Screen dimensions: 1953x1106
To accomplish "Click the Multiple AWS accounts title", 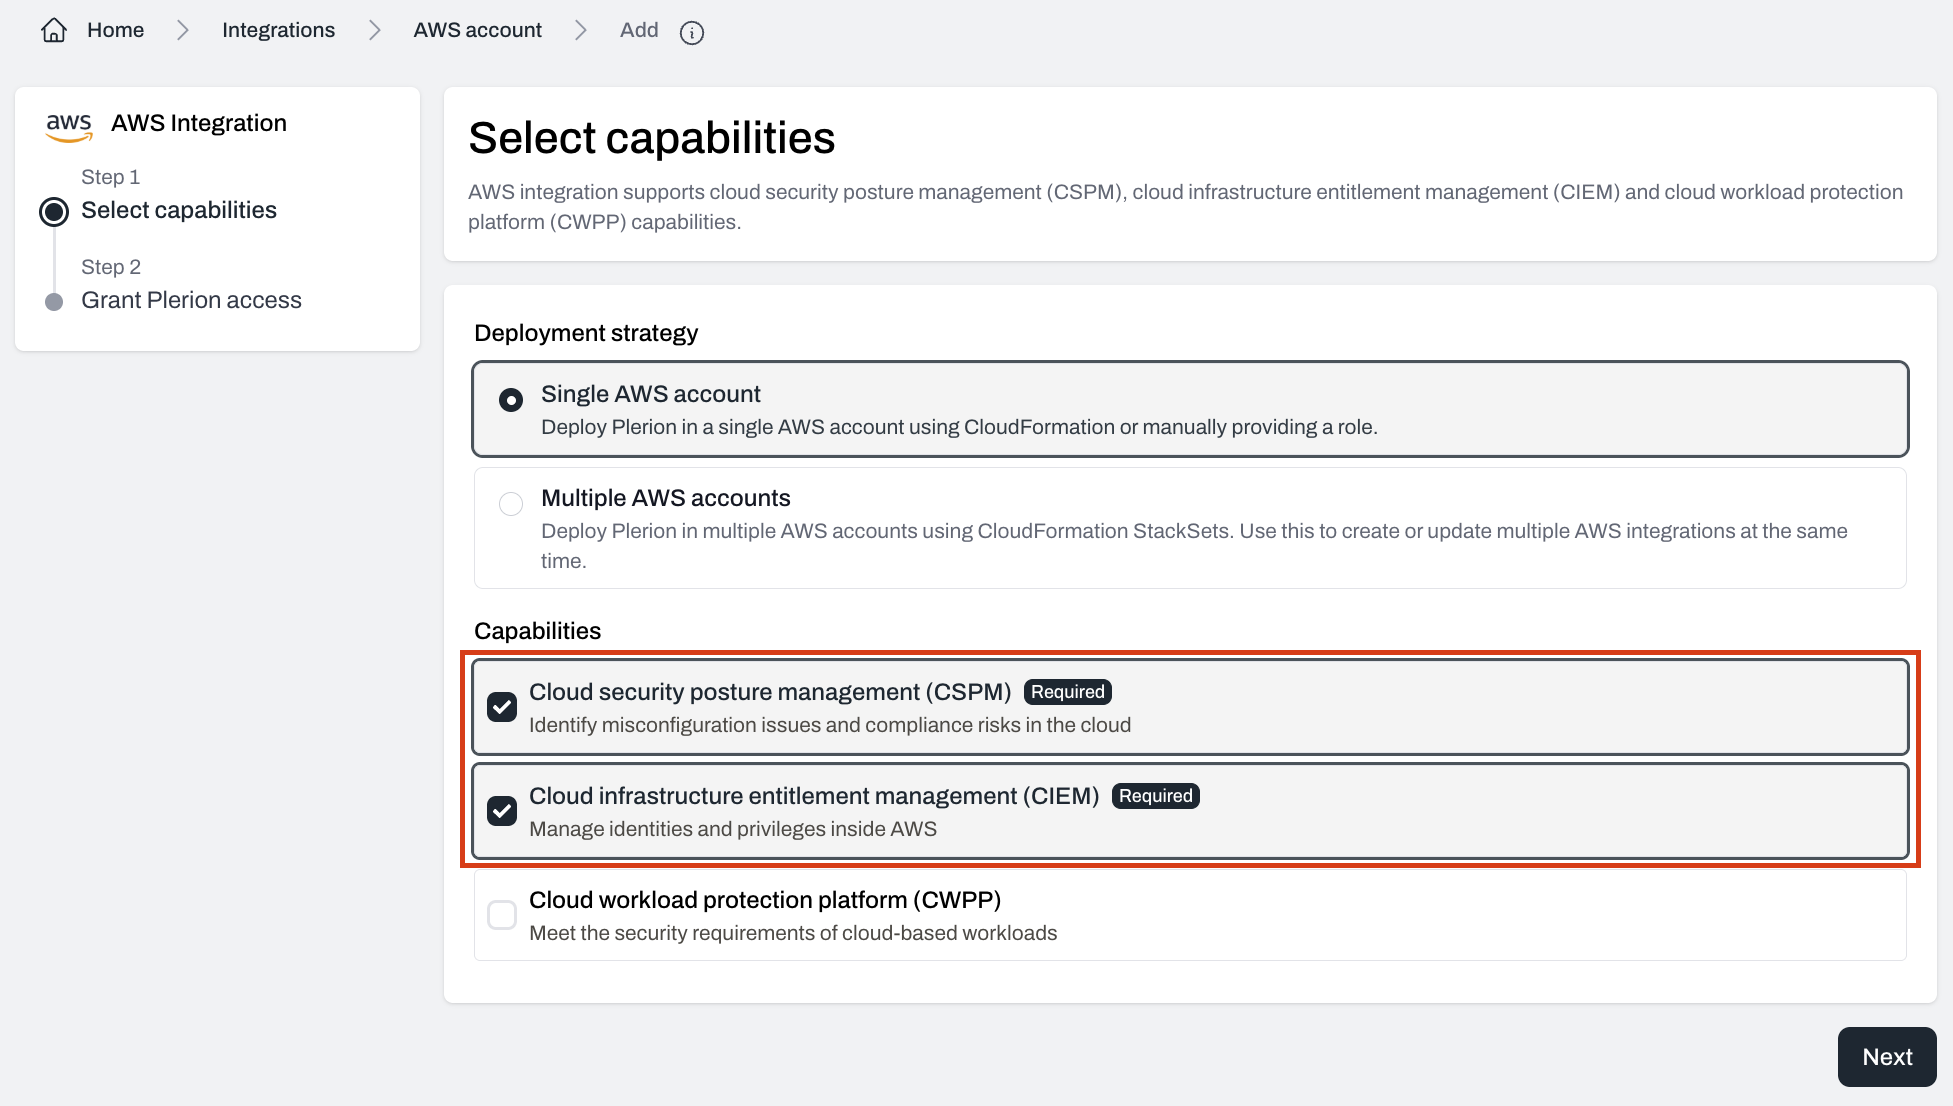I will click(x=666, y=498).
